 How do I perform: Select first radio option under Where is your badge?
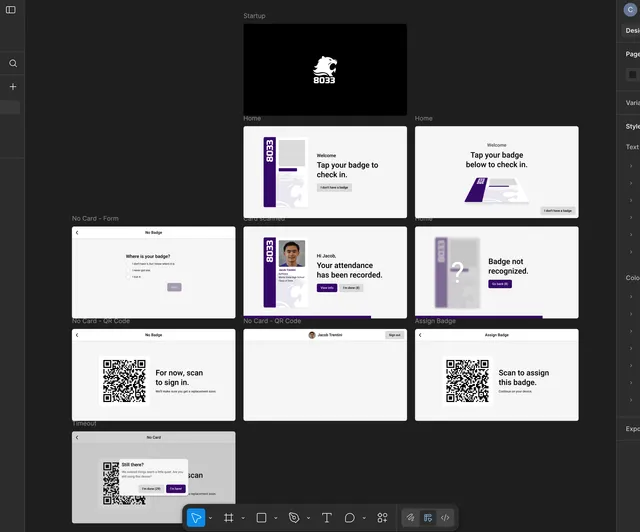pos(128,264)
